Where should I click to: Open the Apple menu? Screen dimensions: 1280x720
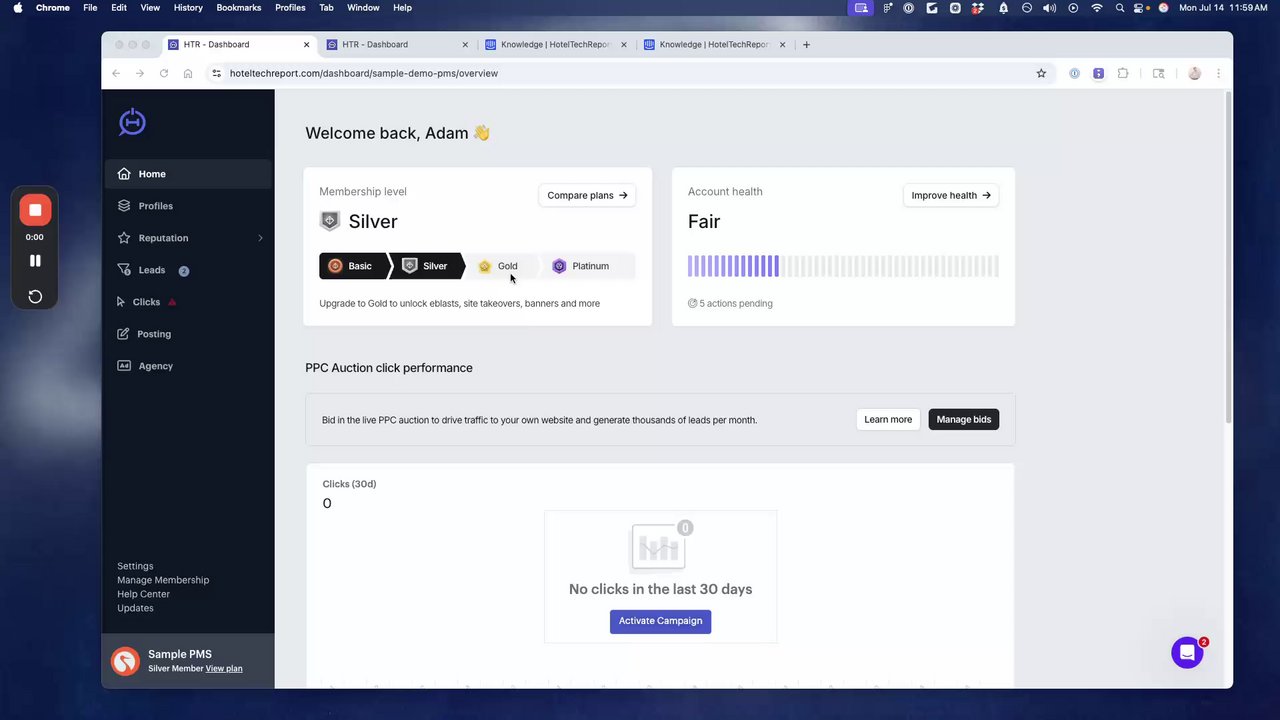17,7
